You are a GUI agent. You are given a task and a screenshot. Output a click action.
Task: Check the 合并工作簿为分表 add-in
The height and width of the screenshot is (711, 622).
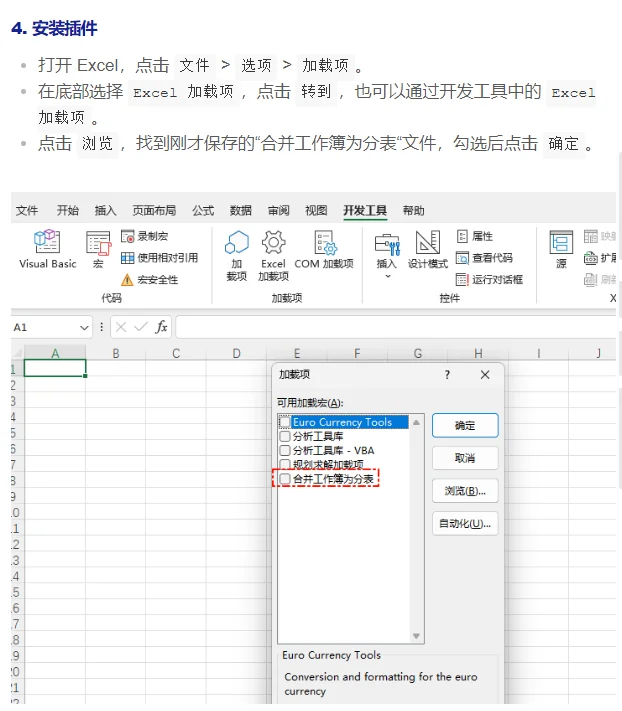coord(285,478)
